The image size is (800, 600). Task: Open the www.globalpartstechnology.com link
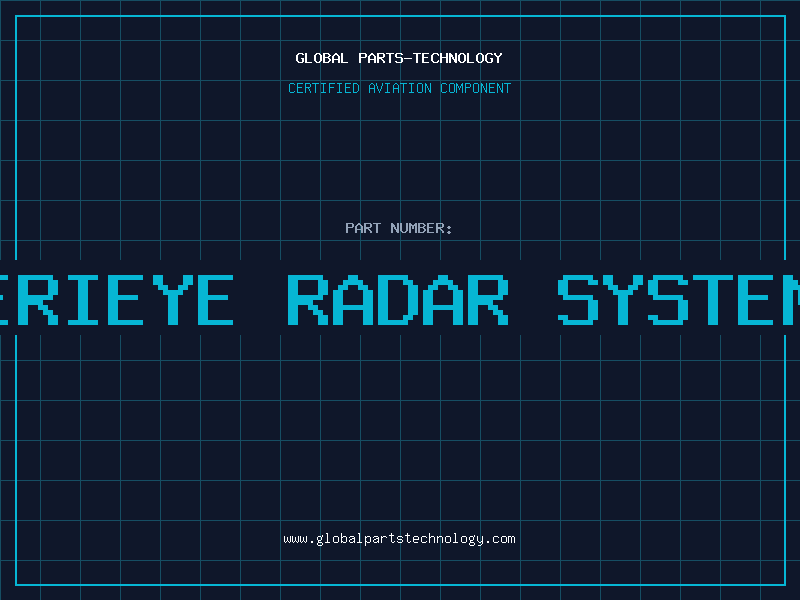pos(399,539)
